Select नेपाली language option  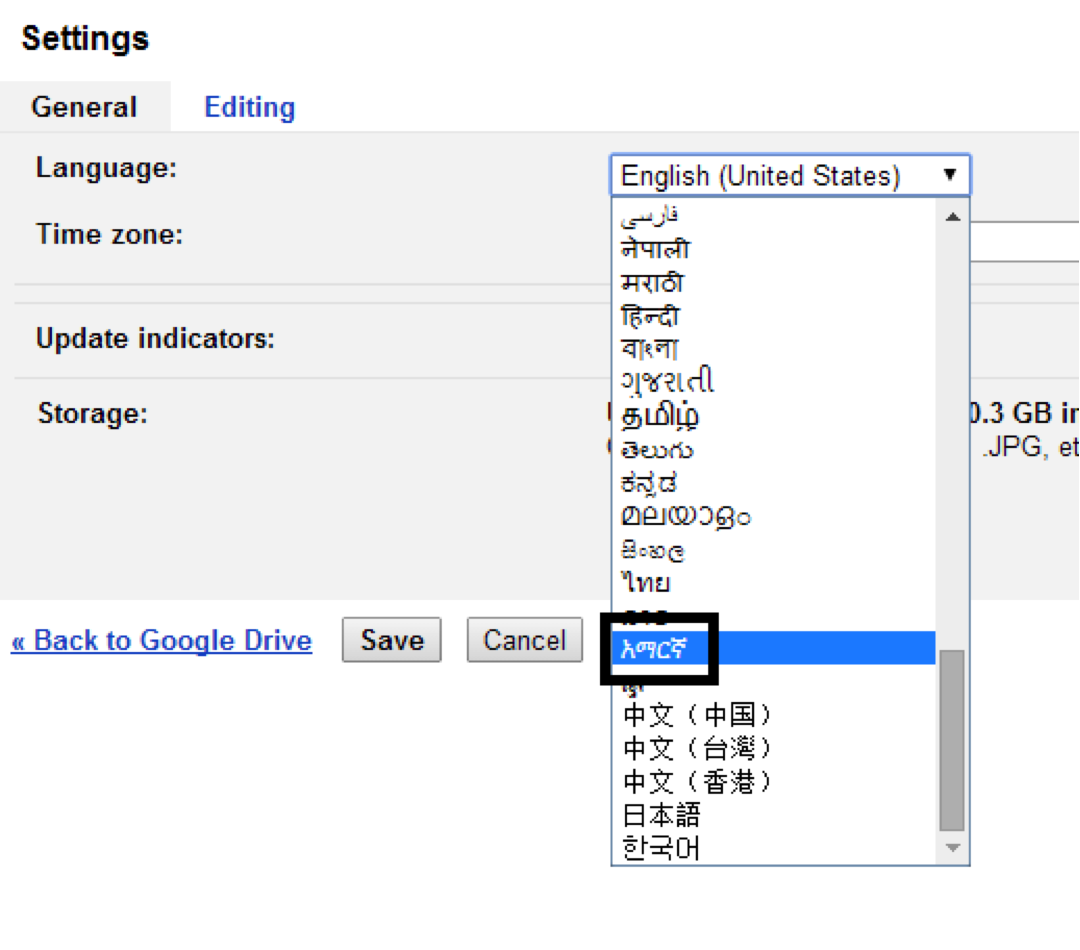[655, 250]
